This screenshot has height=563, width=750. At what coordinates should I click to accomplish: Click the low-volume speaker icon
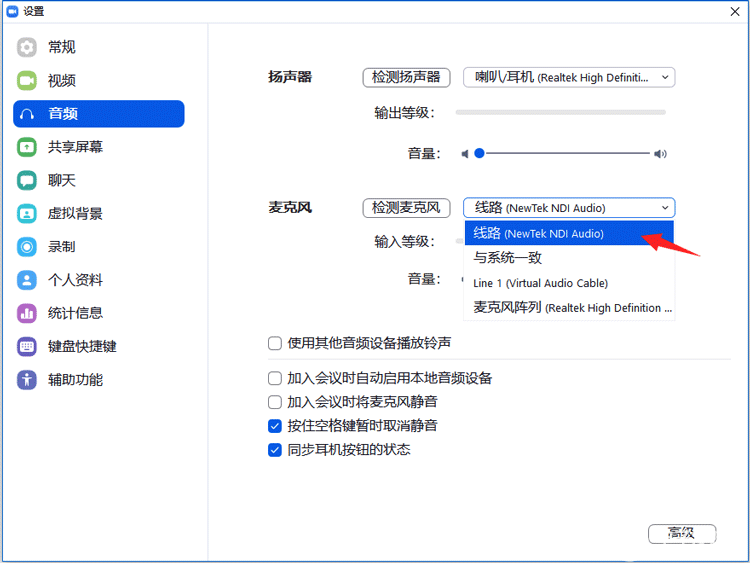click(464, 154)
